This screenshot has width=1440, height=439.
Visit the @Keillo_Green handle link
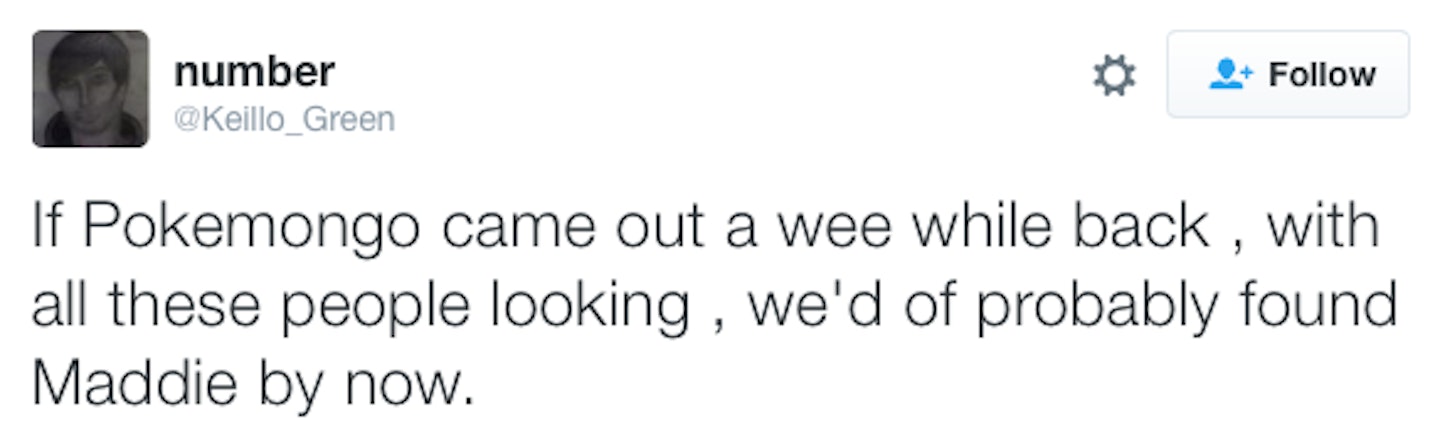coord(285,120)
